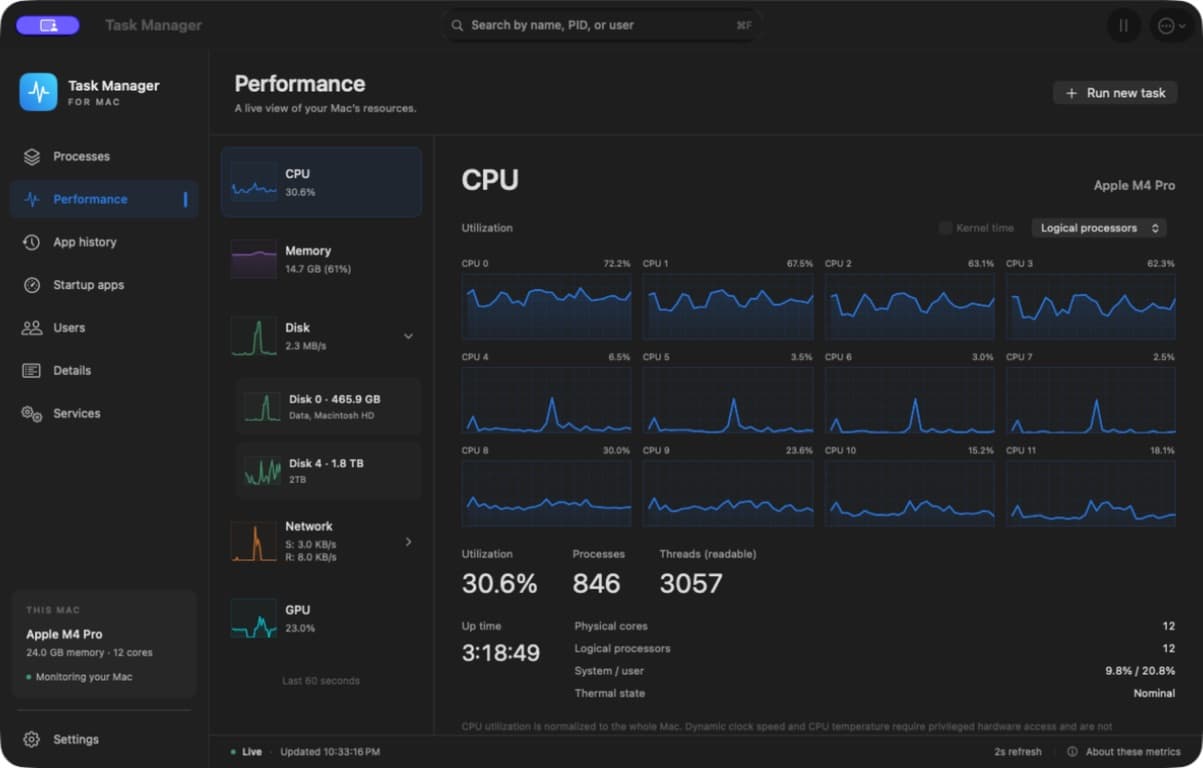Click the Apple M4 Pro label in CPU header
This screenshot has height=768, width=1203.
pyautogui.click(x=1134, y=186)
